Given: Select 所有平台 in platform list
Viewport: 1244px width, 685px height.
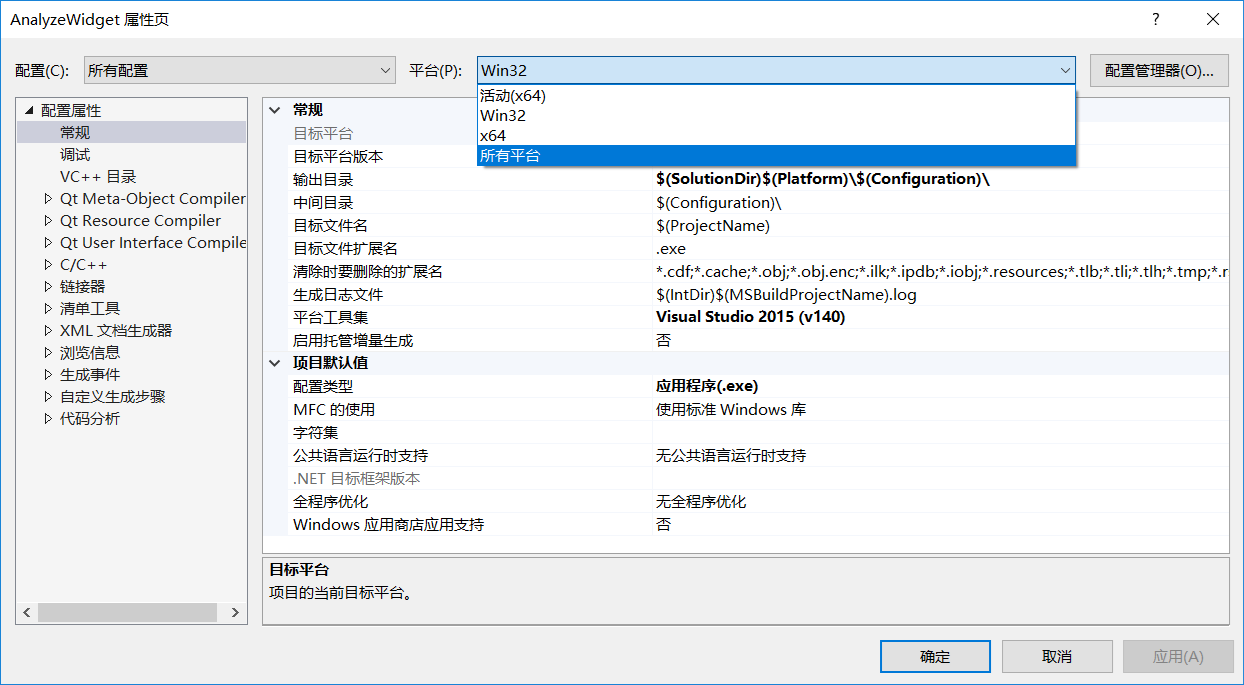Looking at the screenshot, I should coord(776,156).
